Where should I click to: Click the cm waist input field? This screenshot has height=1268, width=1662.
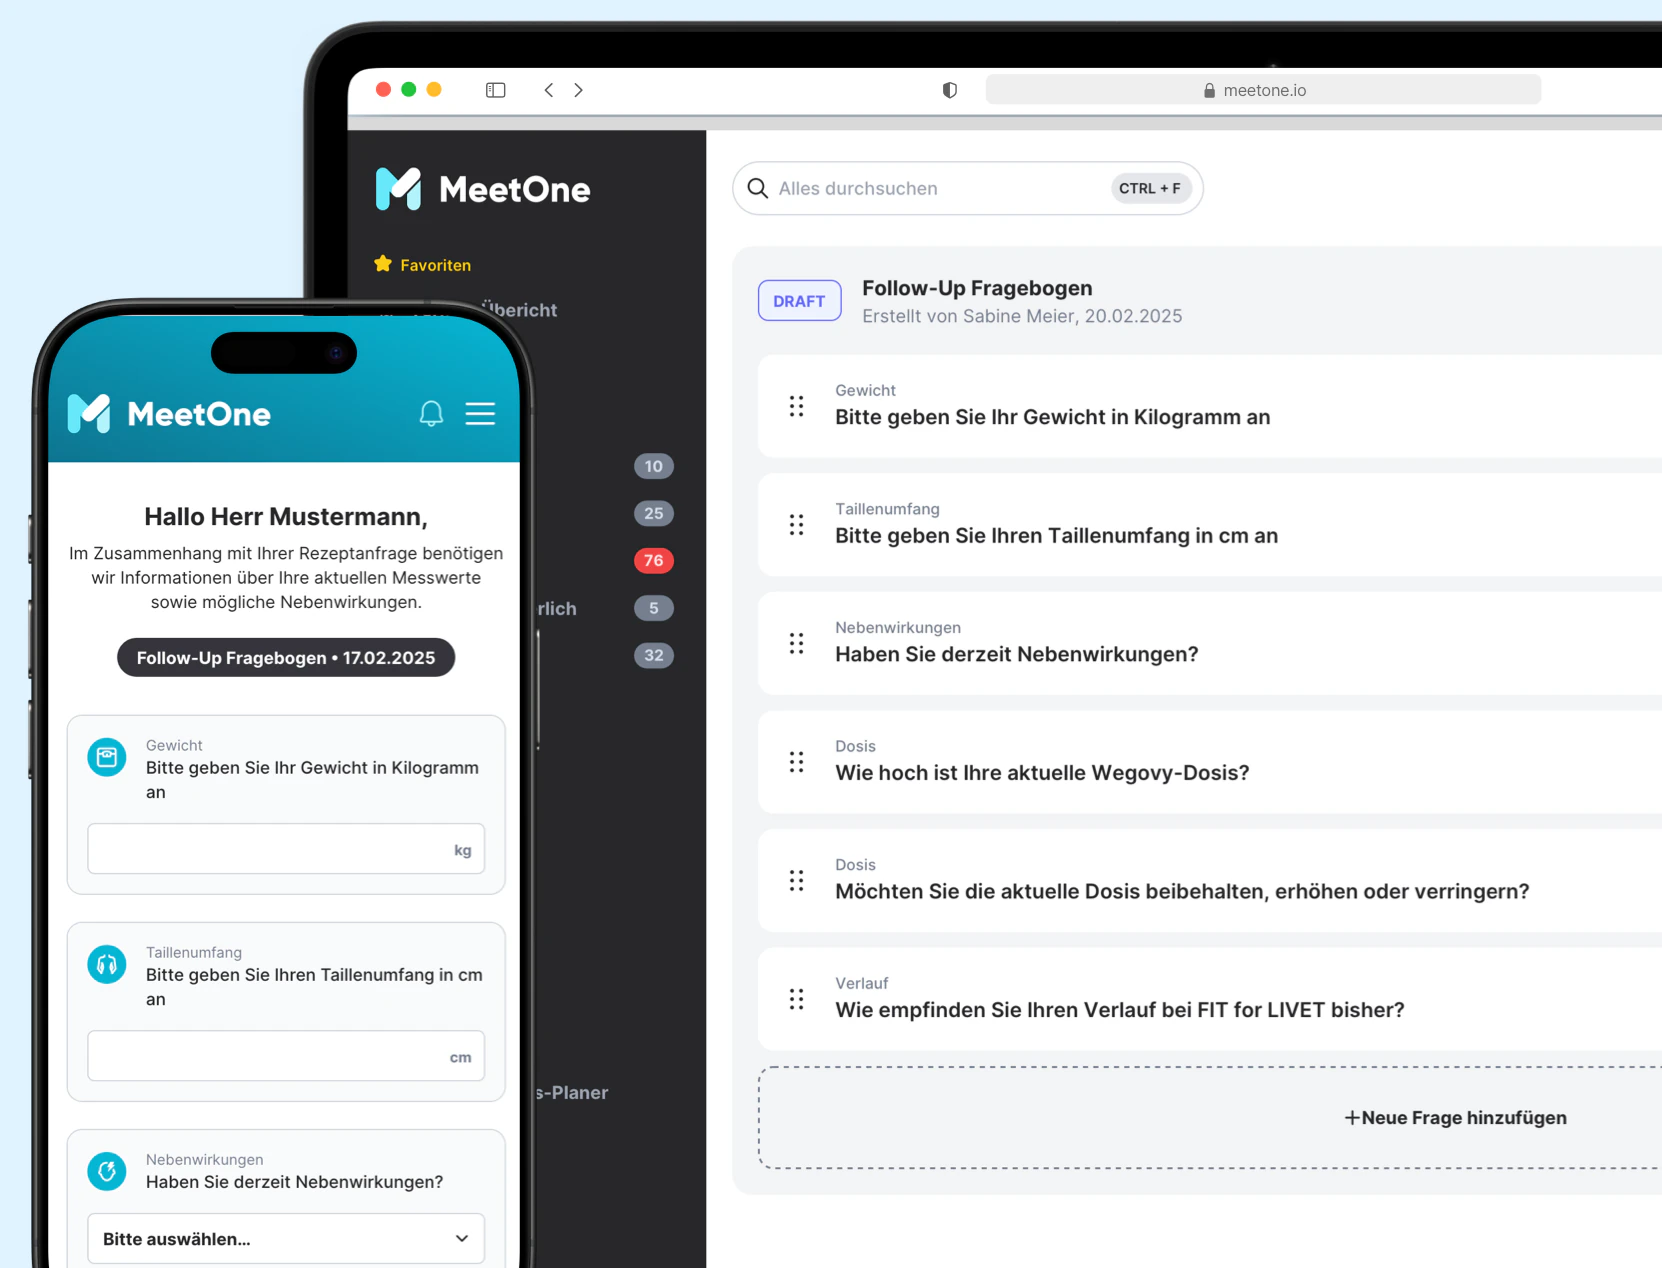click(x=286, y=1056)
